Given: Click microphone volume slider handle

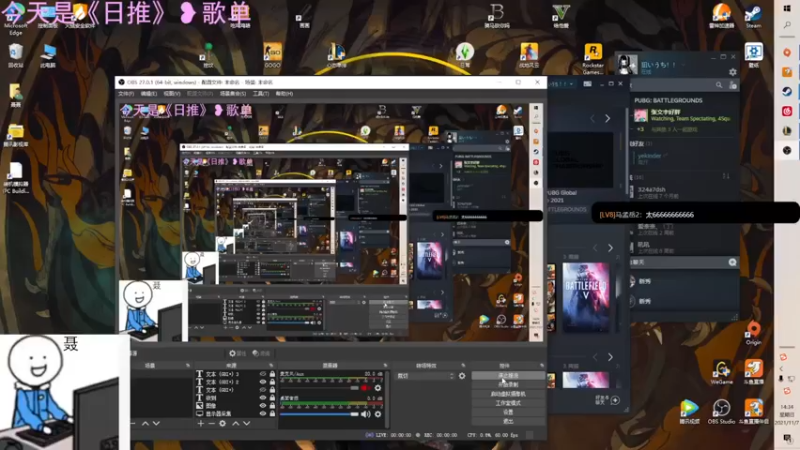Looking at the screenshot, I should 354,388.
